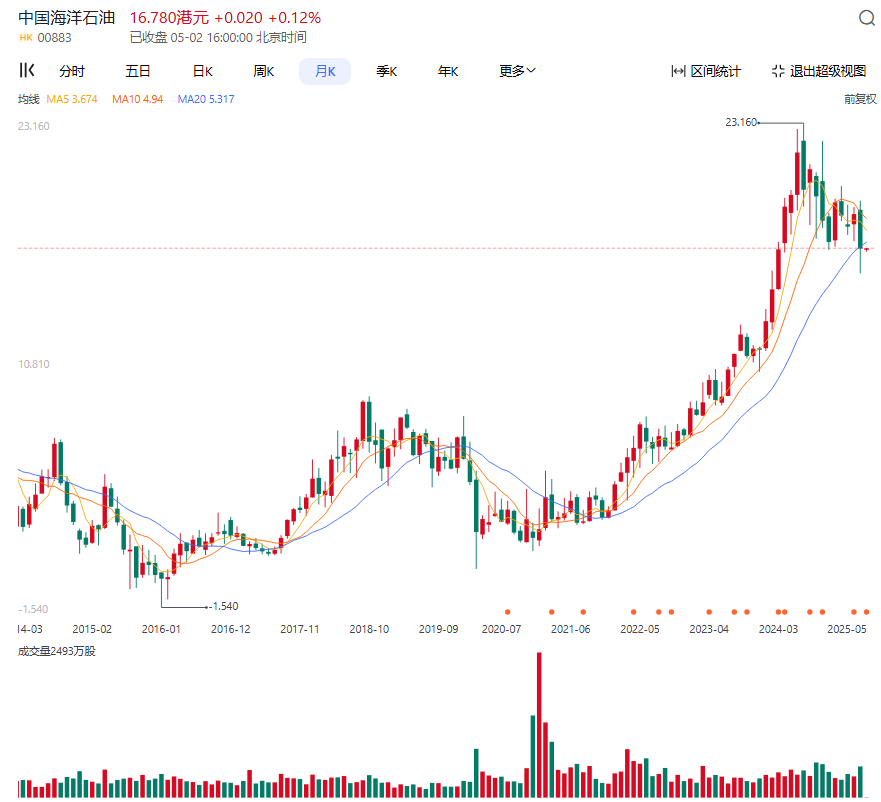Click the stock name 中国海洋石油
The width and height of the screenshot is (881, 802).
pos(67,18)
